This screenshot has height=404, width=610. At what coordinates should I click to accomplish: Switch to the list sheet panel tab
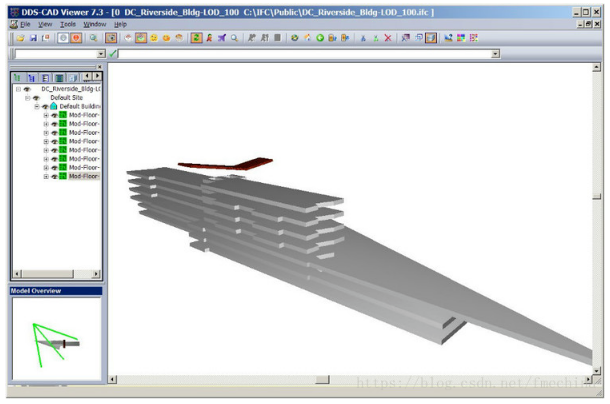[x=46, y=77]
